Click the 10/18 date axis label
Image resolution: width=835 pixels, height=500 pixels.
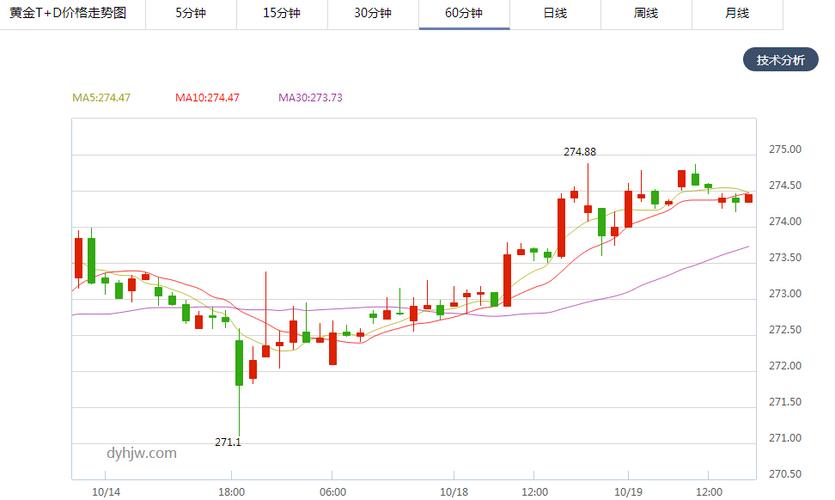coord(454,492)
